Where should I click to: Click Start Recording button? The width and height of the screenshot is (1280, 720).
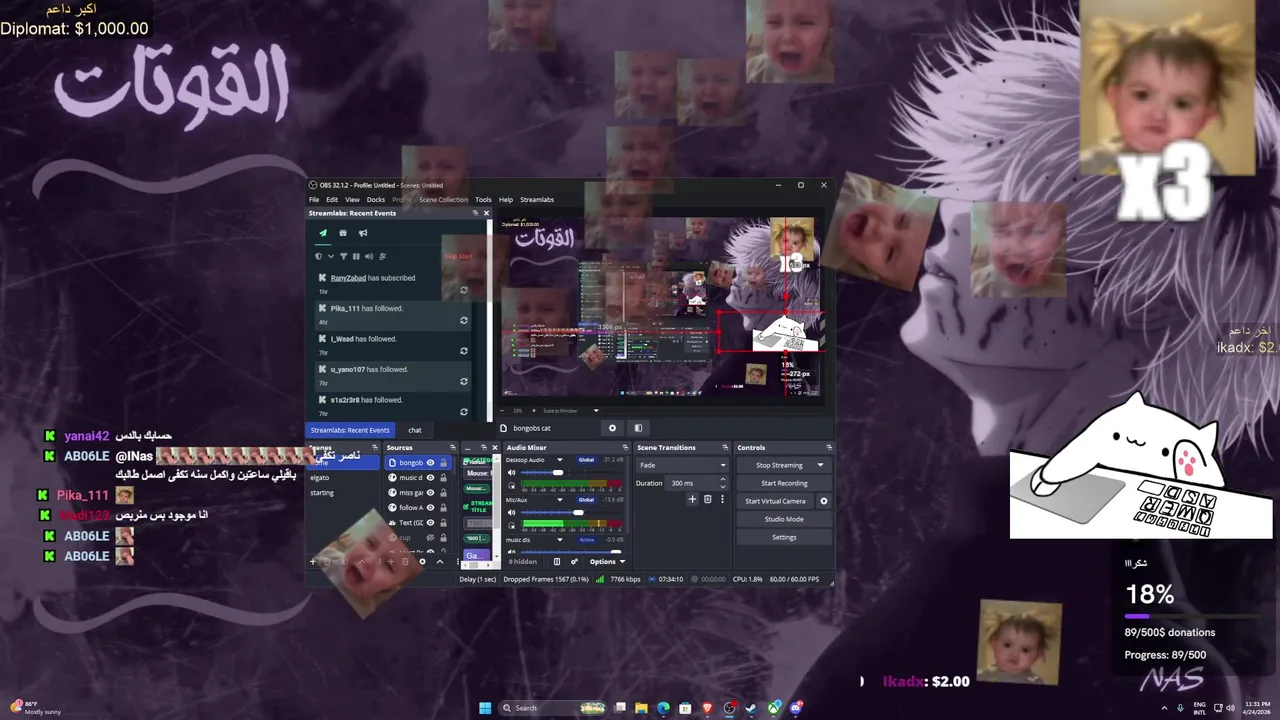[784, 483]
